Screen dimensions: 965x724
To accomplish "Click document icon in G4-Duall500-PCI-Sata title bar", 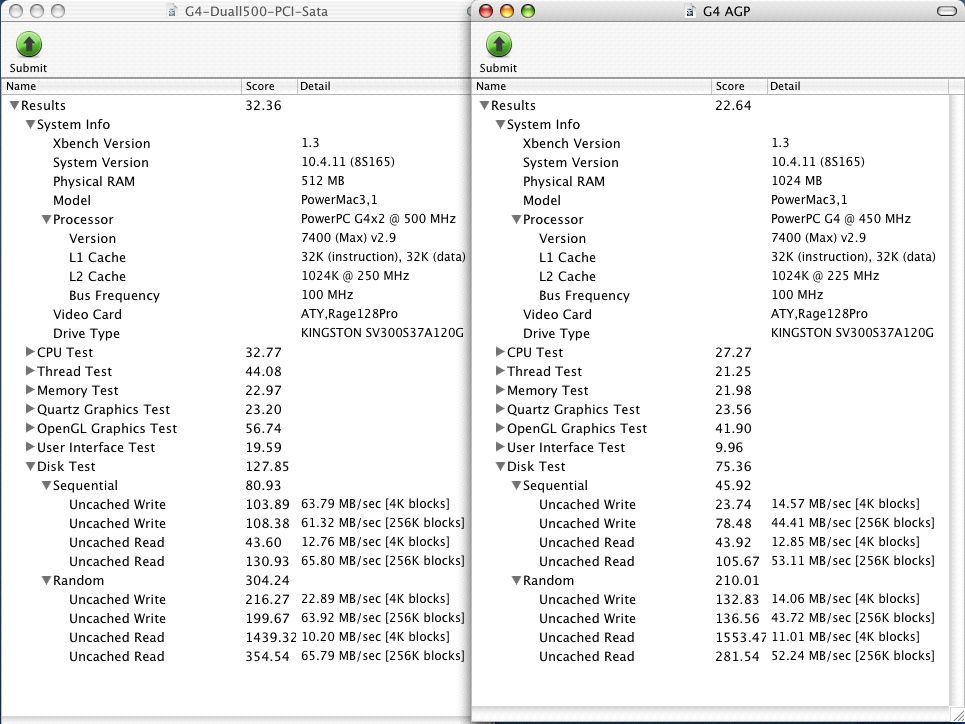I will coord(172,11).
